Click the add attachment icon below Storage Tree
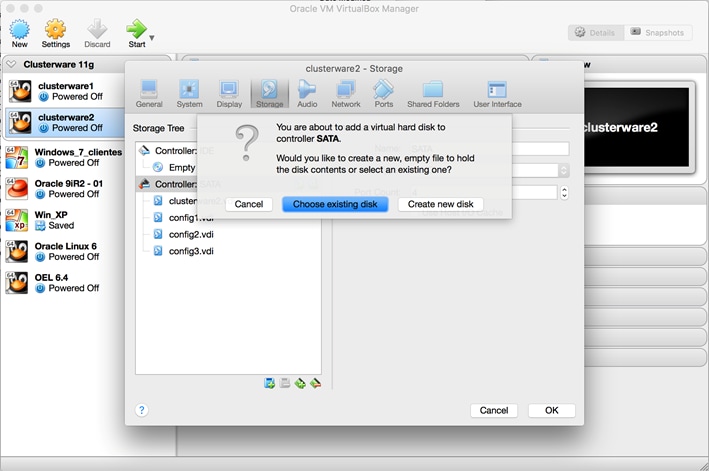The image size is (709, 471). tap(269, 383)
